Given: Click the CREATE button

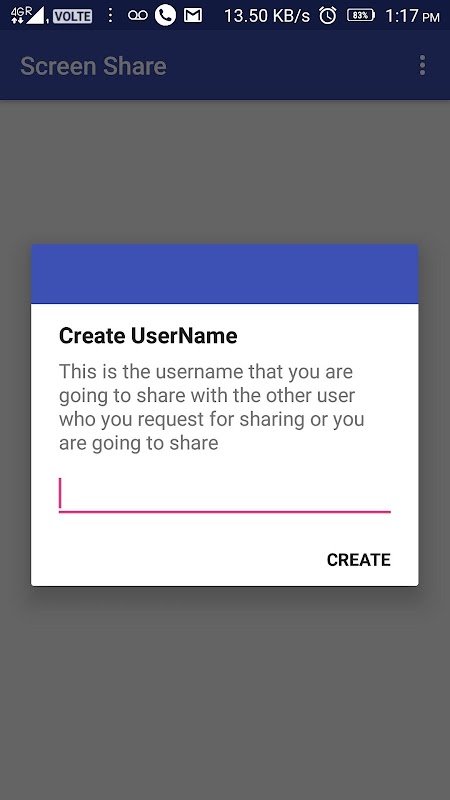Looking at the screenshot, I should tap(359, 560).
